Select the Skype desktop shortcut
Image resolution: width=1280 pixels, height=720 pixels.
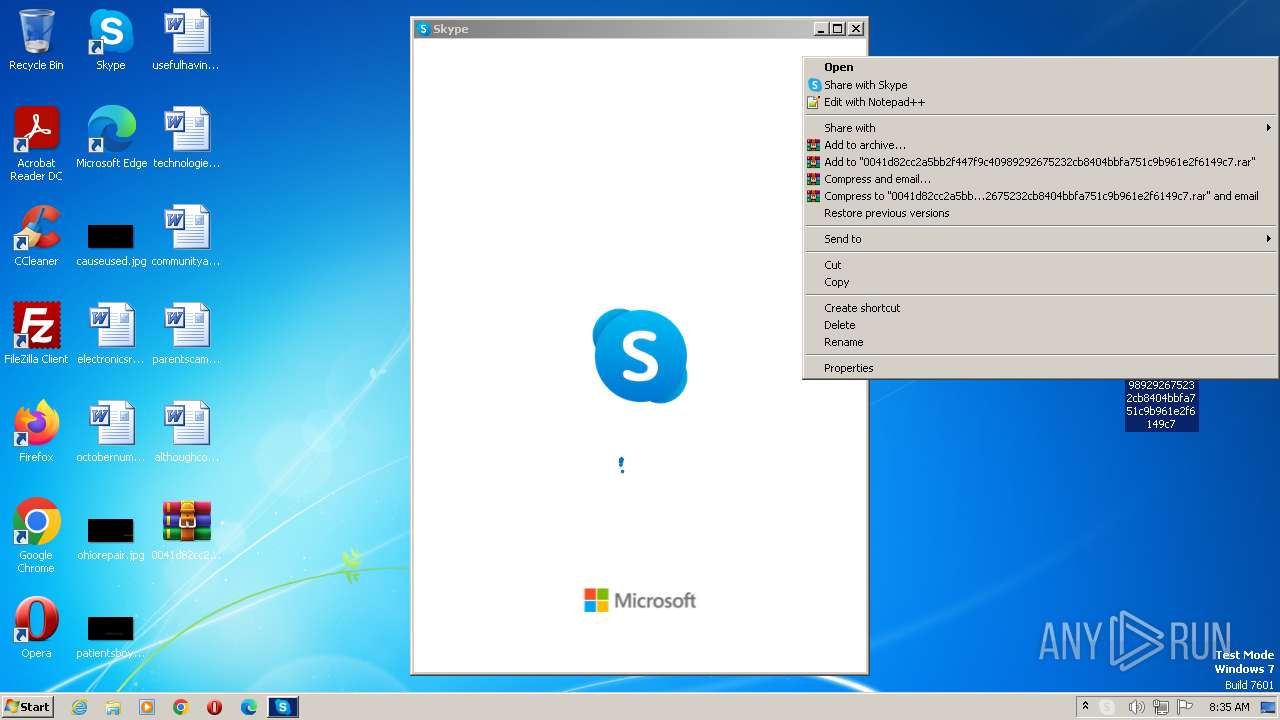click(110, 40)
